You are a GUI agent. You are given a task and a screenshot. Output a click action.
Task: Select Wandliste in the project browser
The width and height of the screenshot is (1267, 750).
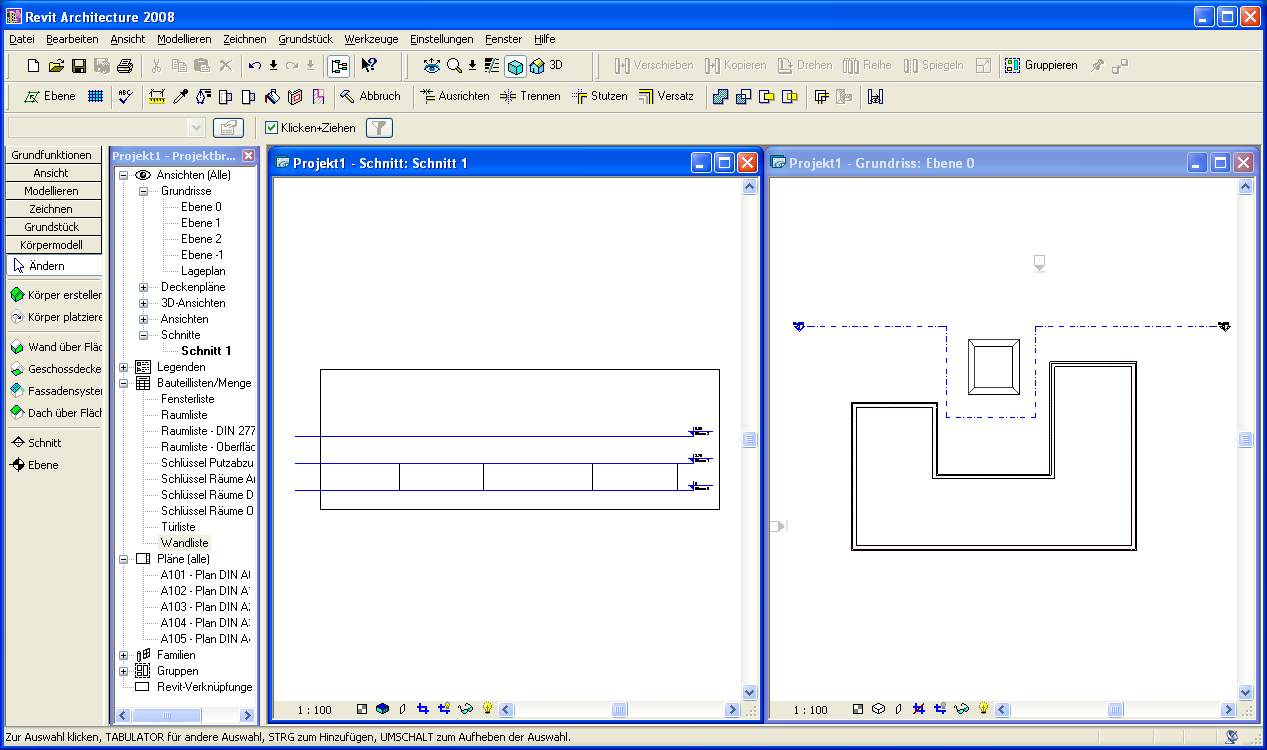(185, 543)
